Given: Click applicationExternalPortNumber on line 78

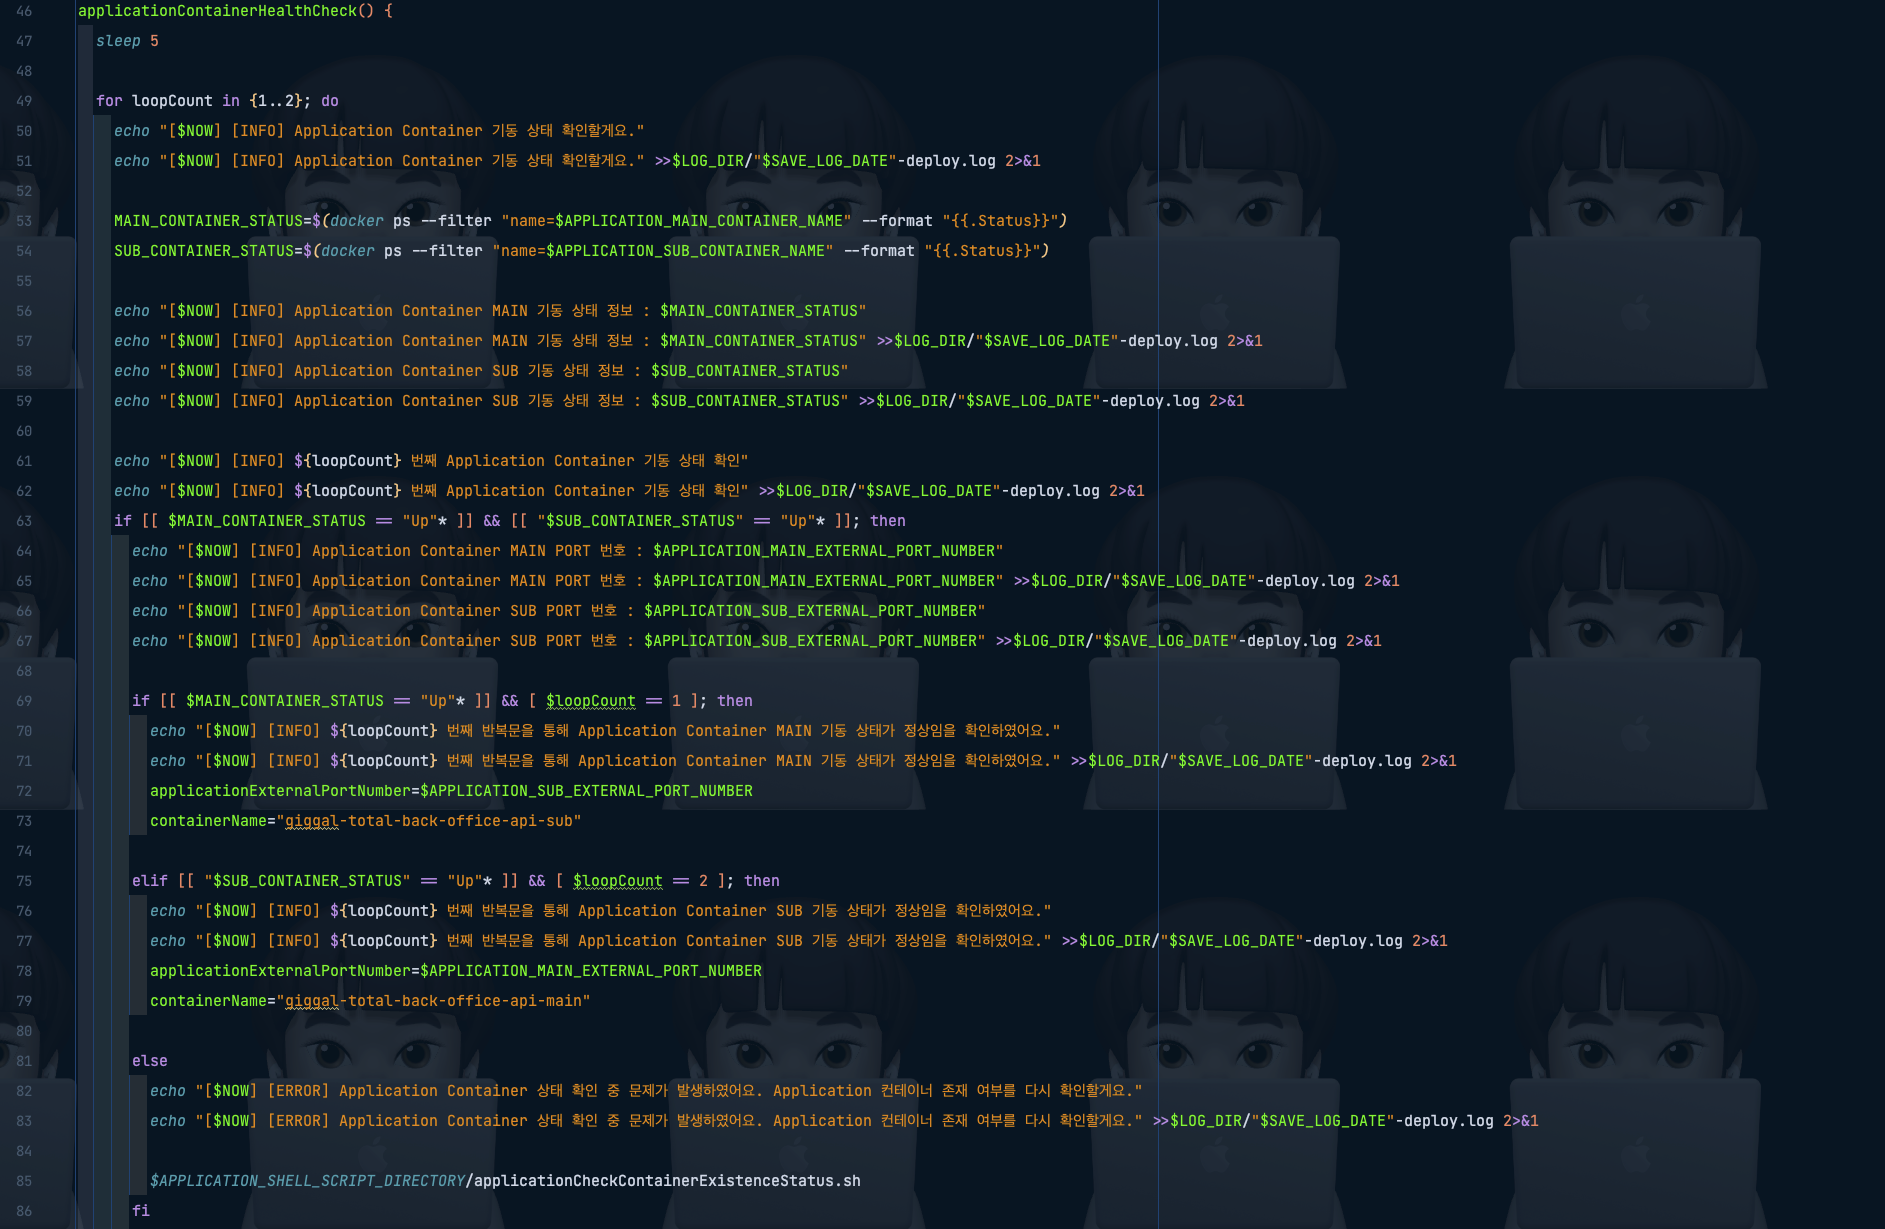Looking at the screenshot, I should (x=280, y=971).
